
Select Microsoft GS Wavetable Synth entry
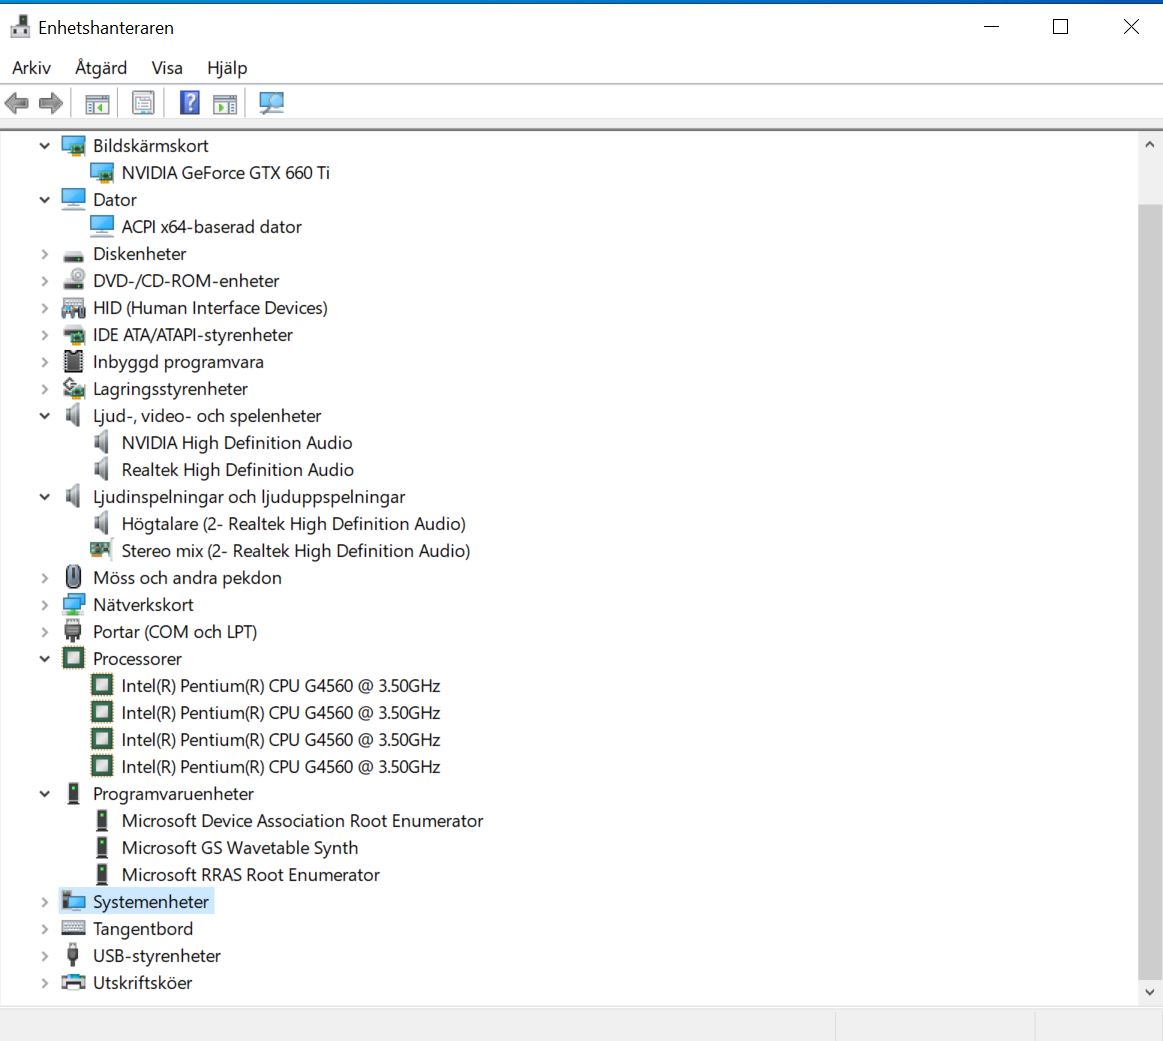click(x=239, y=848)
